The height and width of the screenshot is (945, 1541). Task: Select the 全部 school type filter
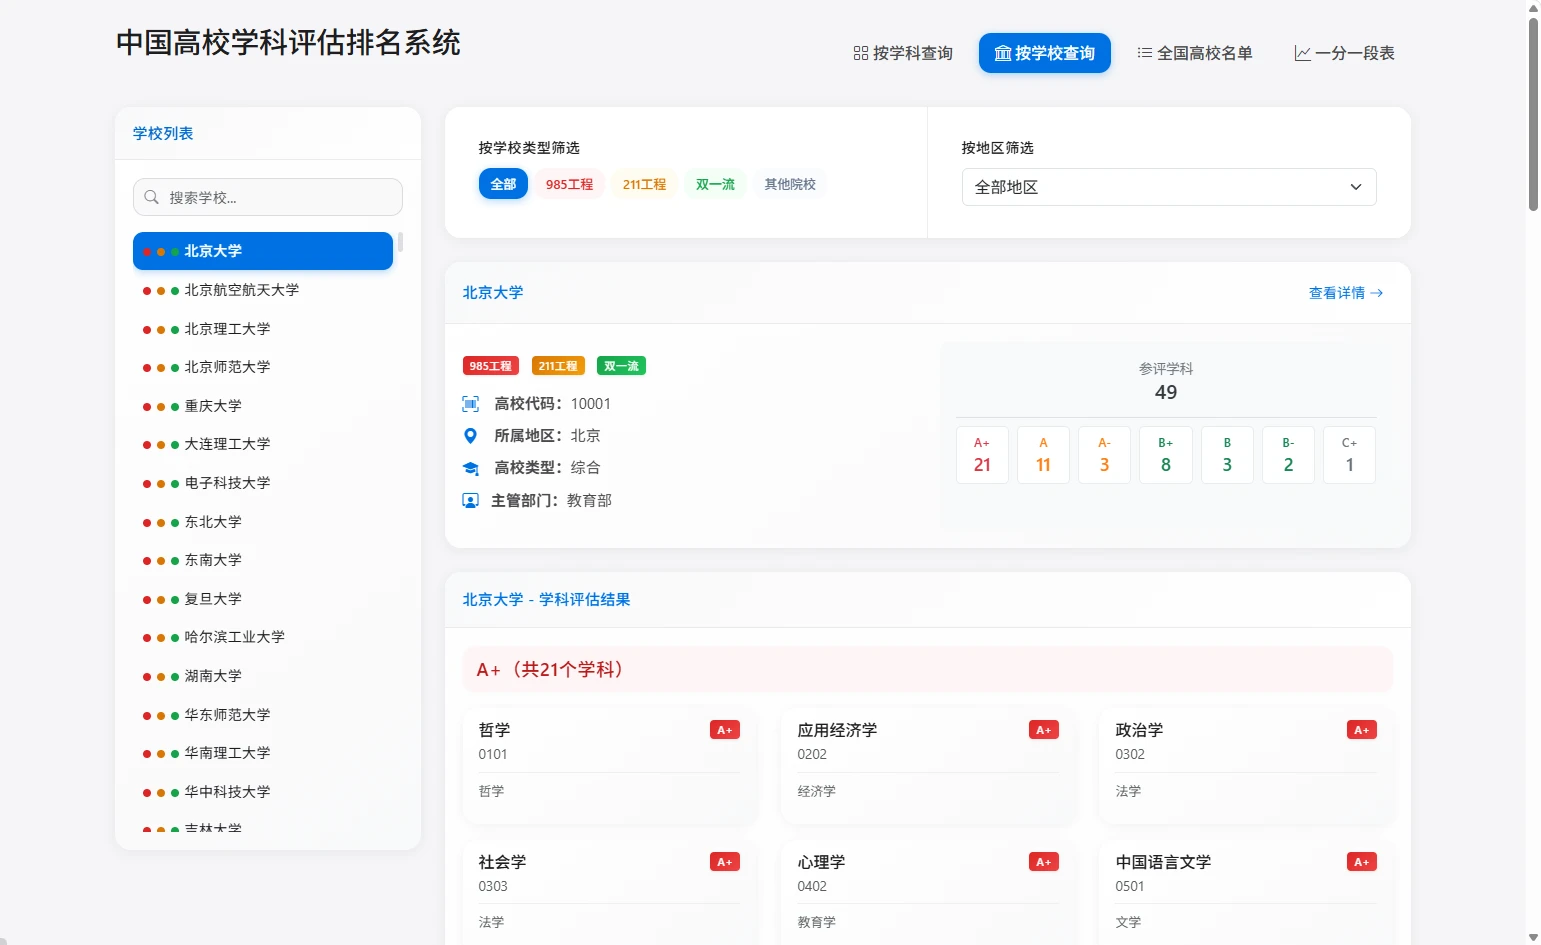point(503,184)
